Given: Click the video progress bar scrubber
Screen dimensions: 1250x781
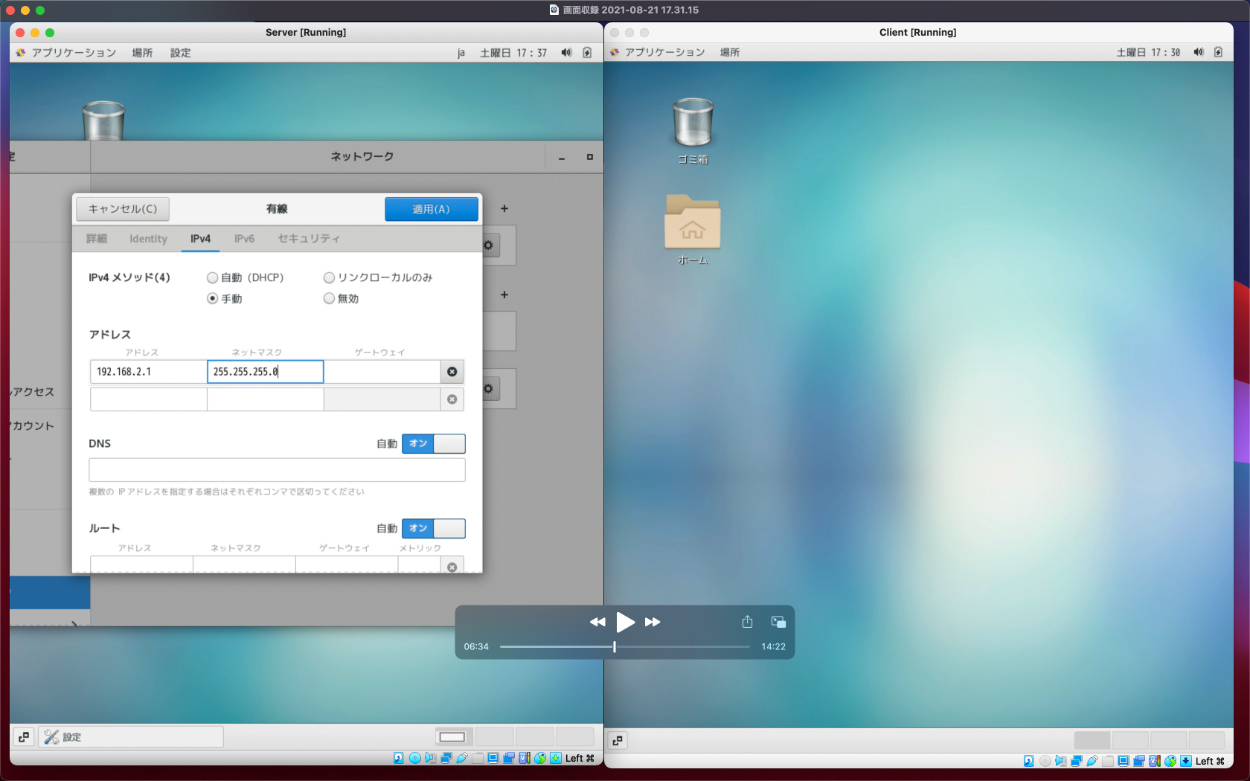Looking at the screenshot, I should (614, 647).
